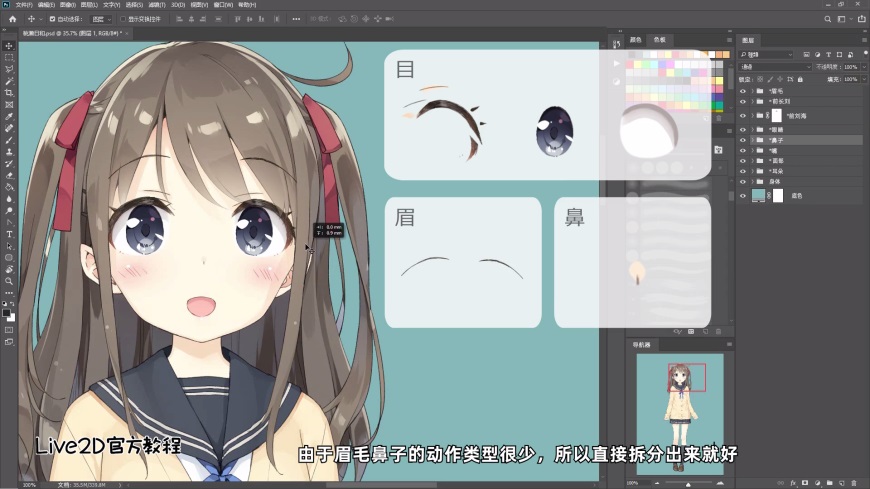Image resolution: width=870 pixels, height=489 pixels.
Task: Select the Type tool
Action: tap(9, 234)
